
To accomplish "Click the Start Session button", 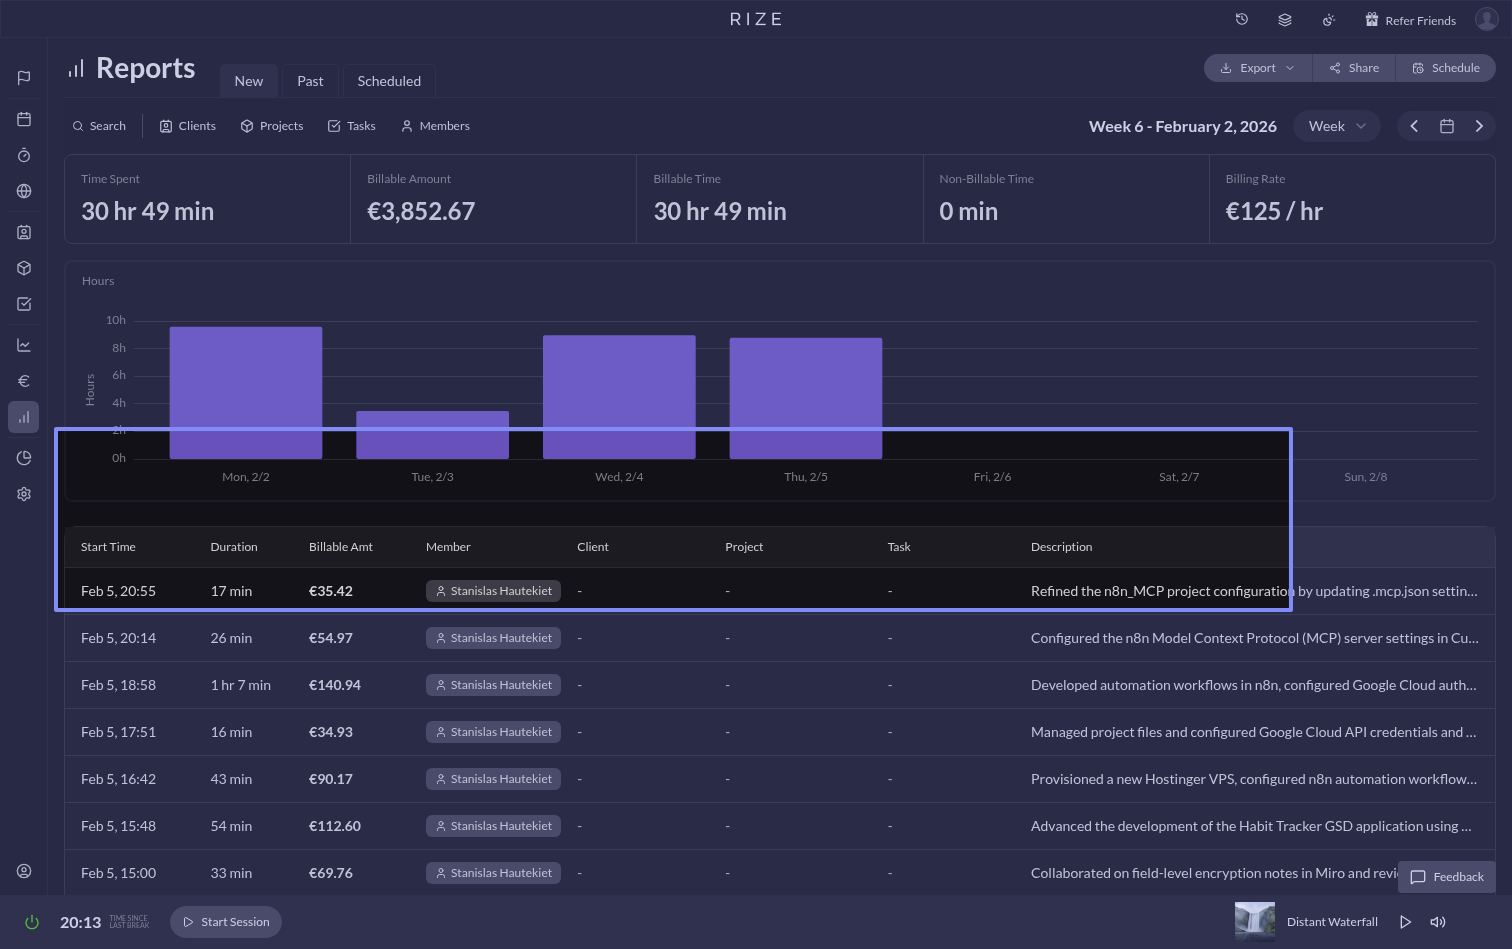I will coord(226,922).
